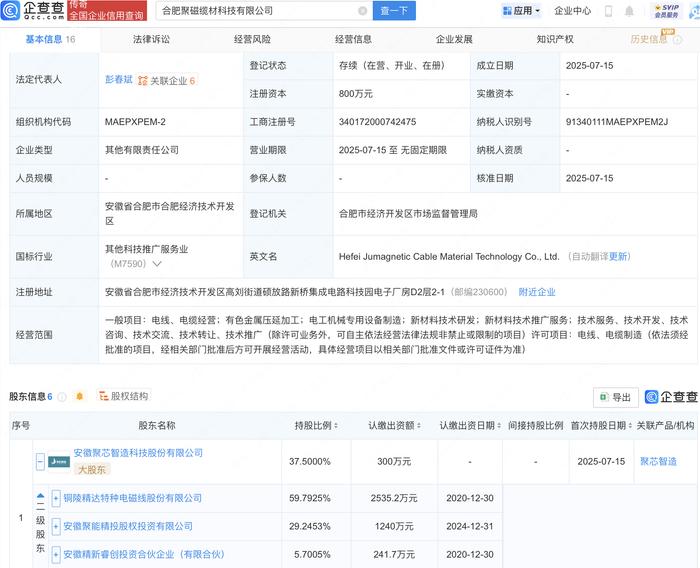This screenshot has height=568, width=700.
Task: Click the mobile phone icon in header
Action: (608, 11)
